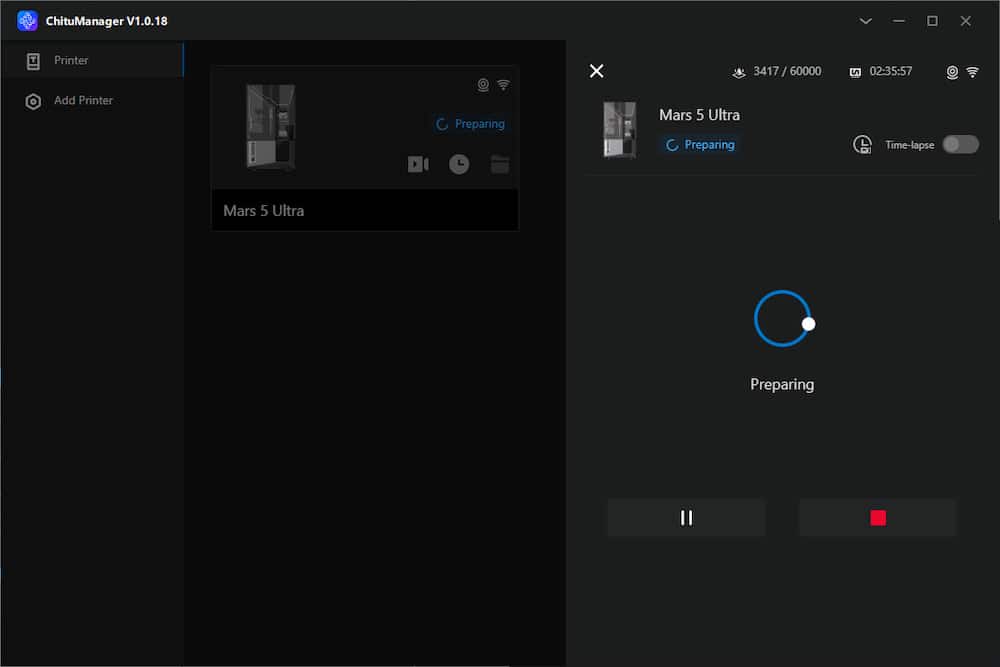Click the time-lapse clock icon
The width and height of the screenshot is (1000, 667).
coord(862,145)
